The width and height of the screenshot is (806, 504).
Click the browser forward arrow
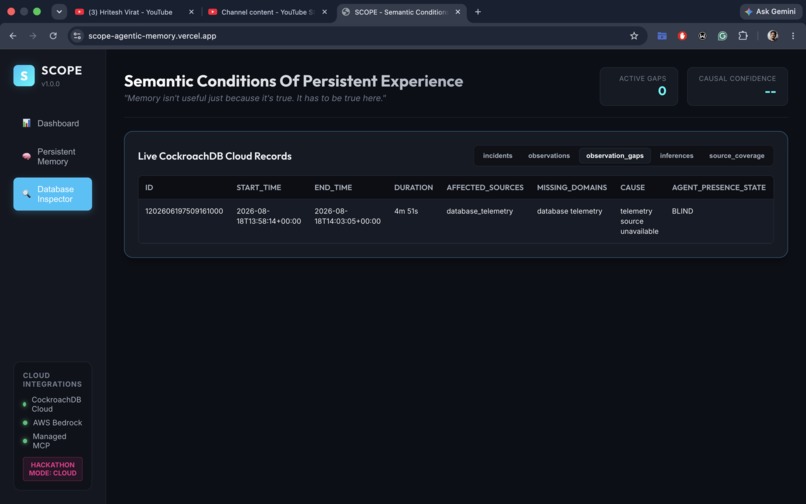point(33,36)
